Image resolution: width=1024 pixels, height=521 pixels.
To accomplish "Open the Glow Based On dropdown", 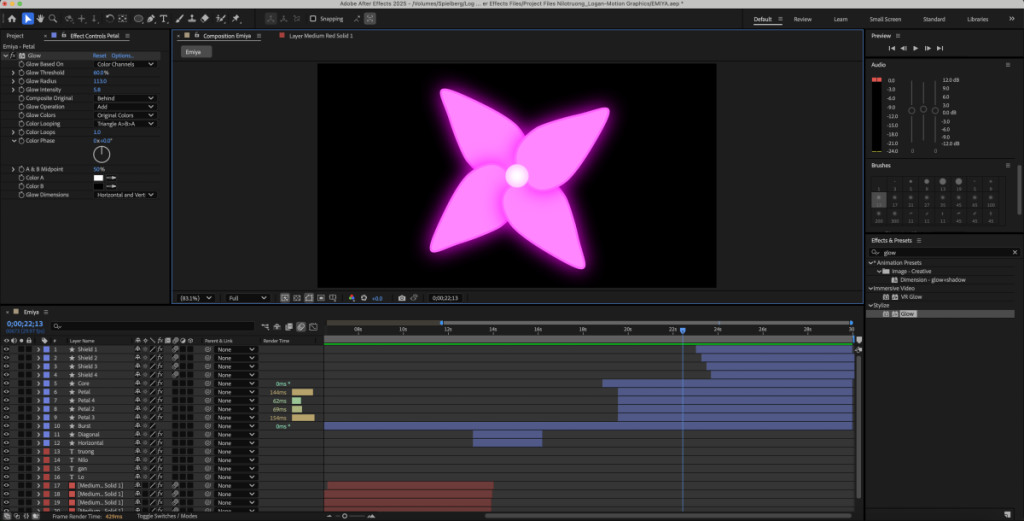I will (x=125, y=64).
